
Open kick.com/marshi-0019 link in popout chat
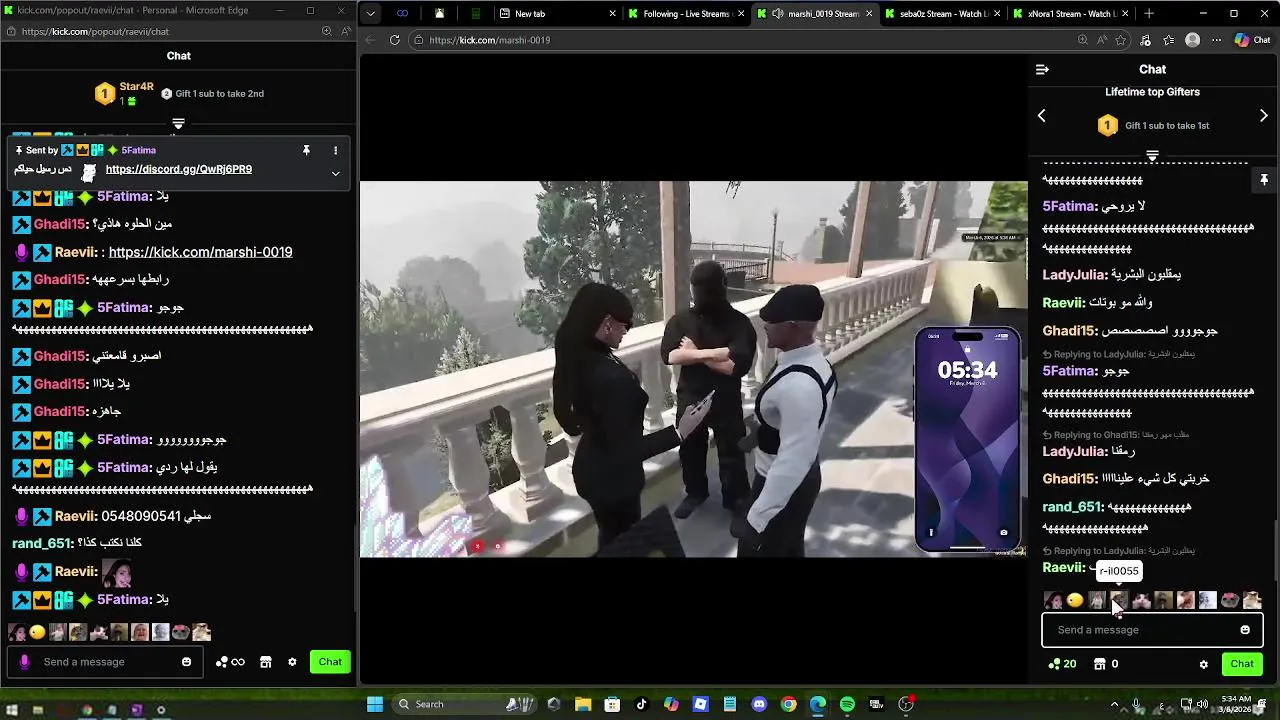click(200, 252)
